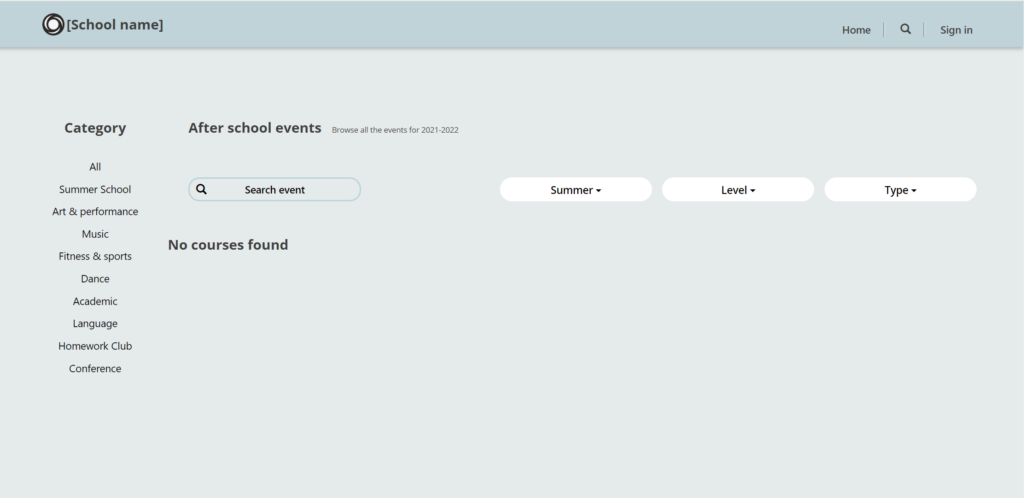Pick Fitness & sports category
Image resolution: width=1024 pixels, height=498 pixels.
[x=95, y=257]
